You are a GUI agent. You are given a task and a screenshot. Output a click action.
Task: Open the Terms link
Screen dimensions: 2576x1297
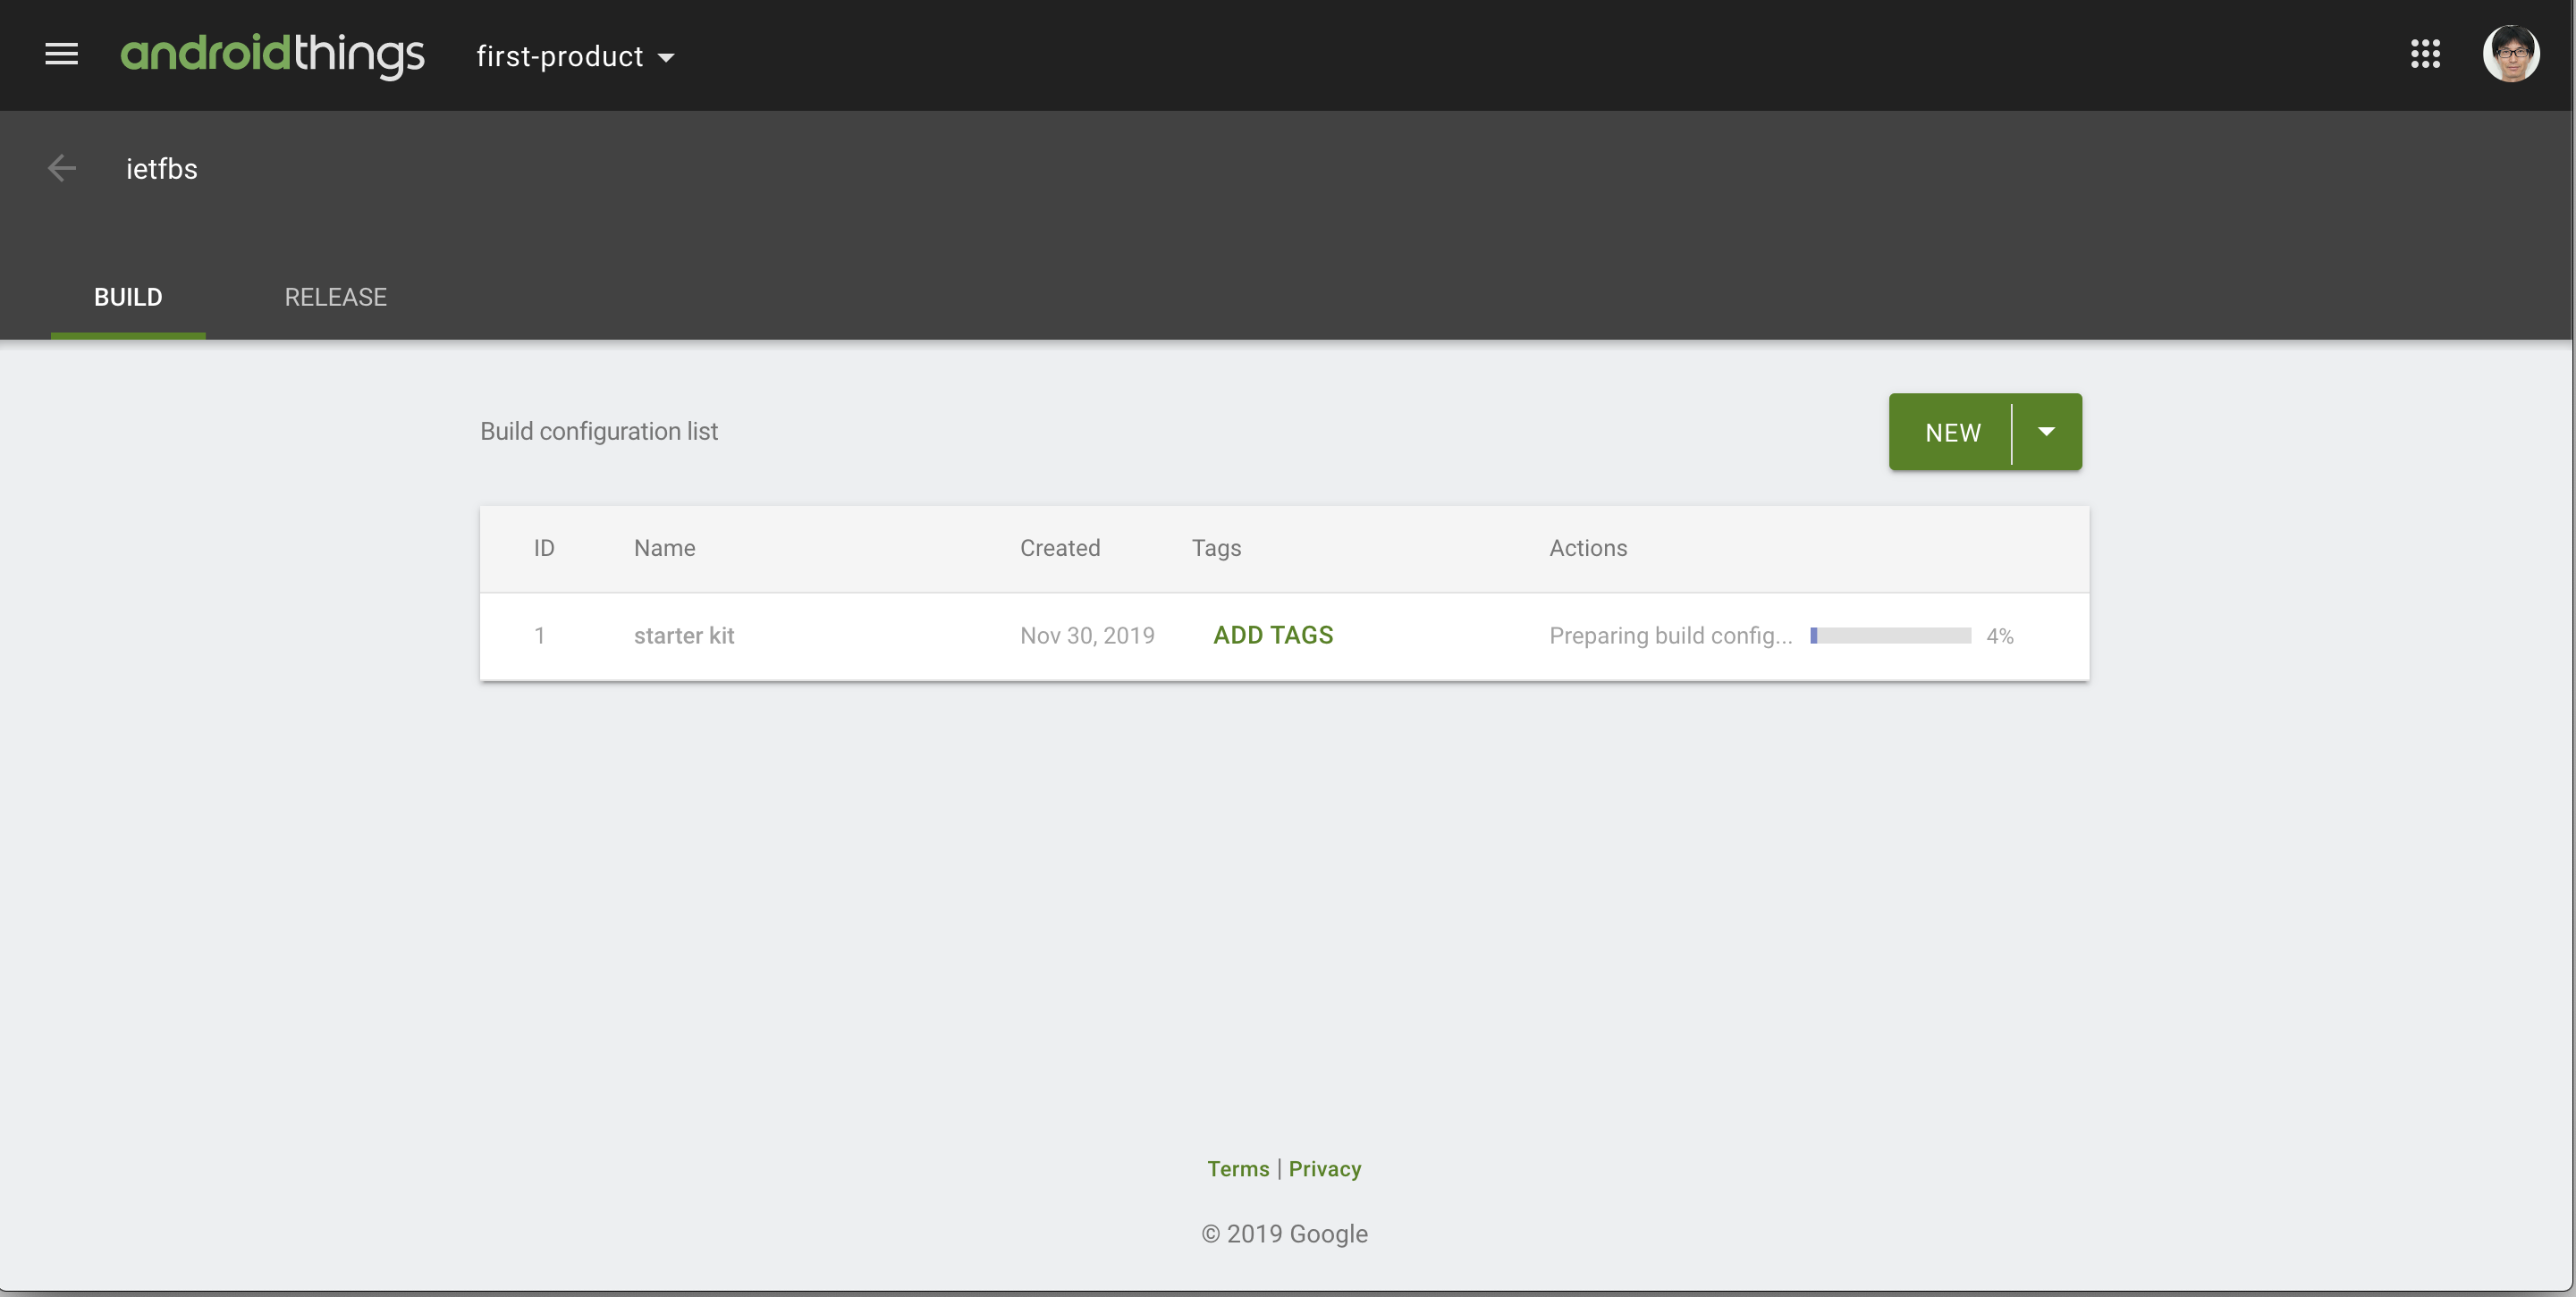coord(1237,1168)
